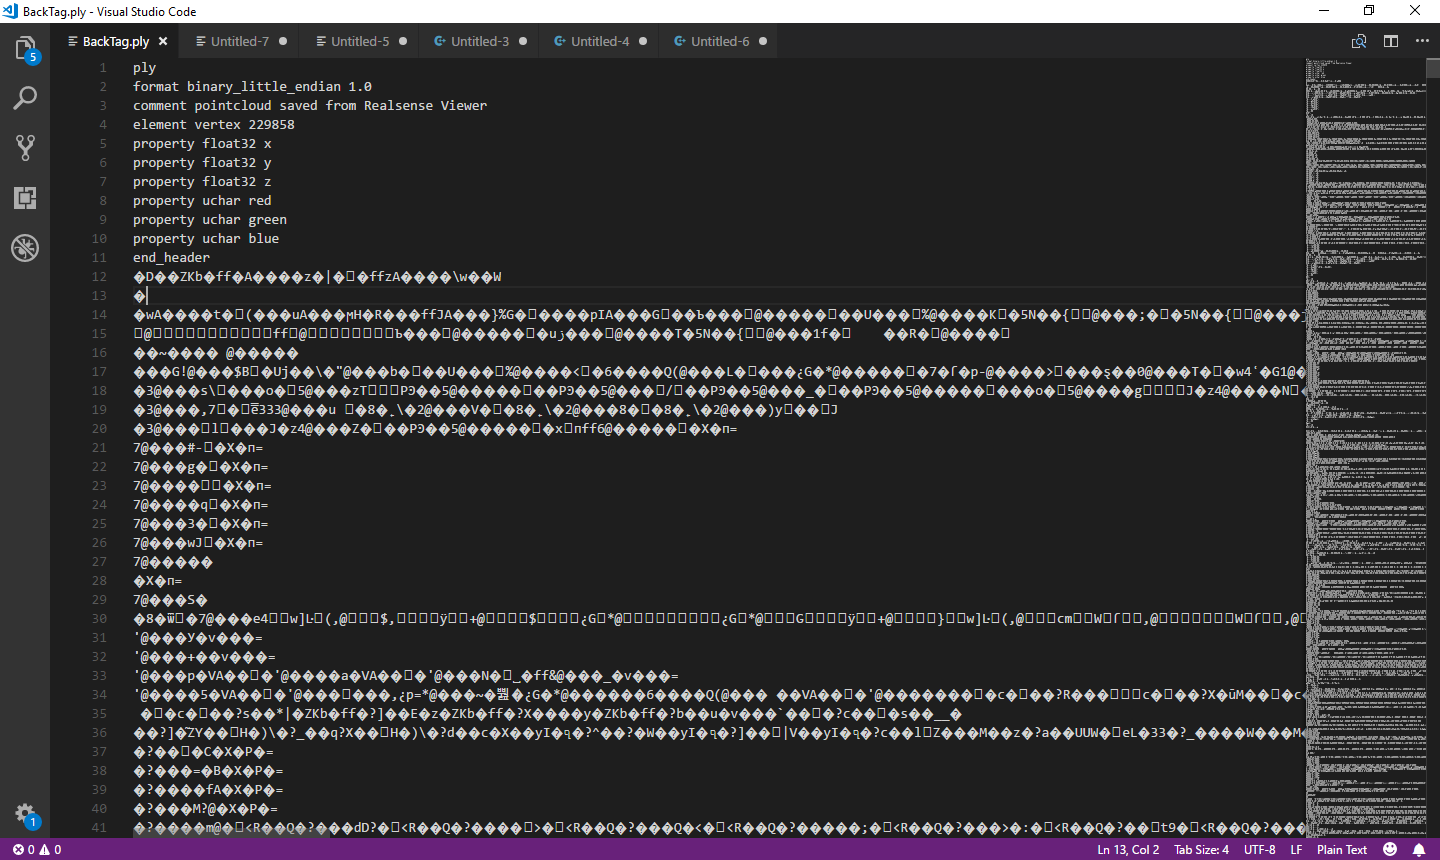The width and height of the screenshot is (1440, 860).
Task: Click the LF end-of-line indicator
Action: 1296,848
